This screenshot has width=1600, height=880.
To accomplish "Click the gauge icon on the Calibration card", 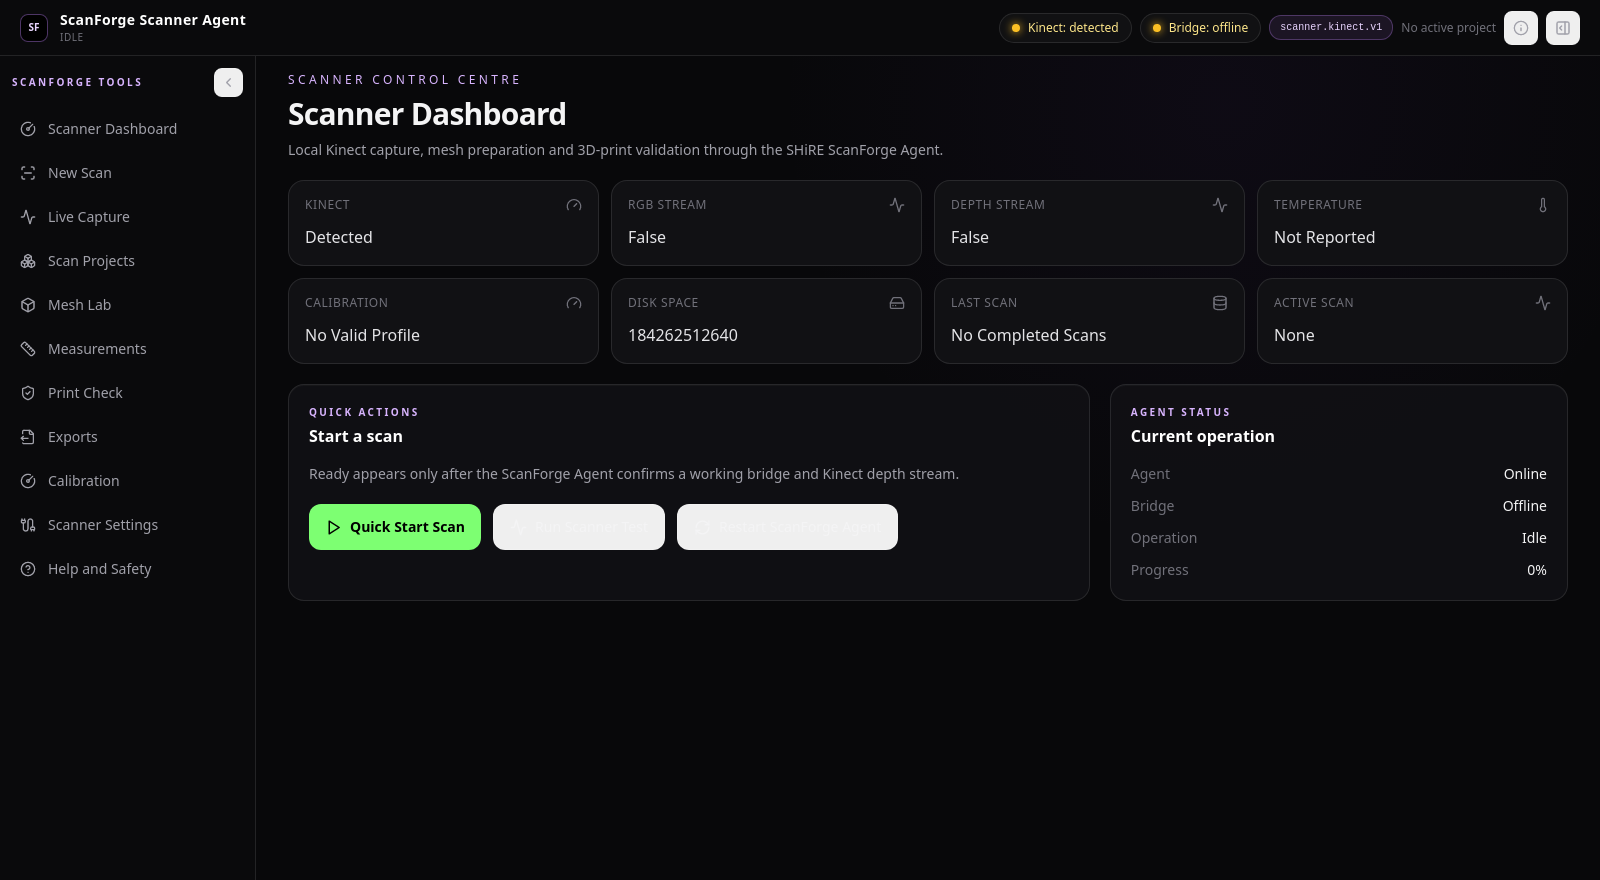I will pos(574,303).
